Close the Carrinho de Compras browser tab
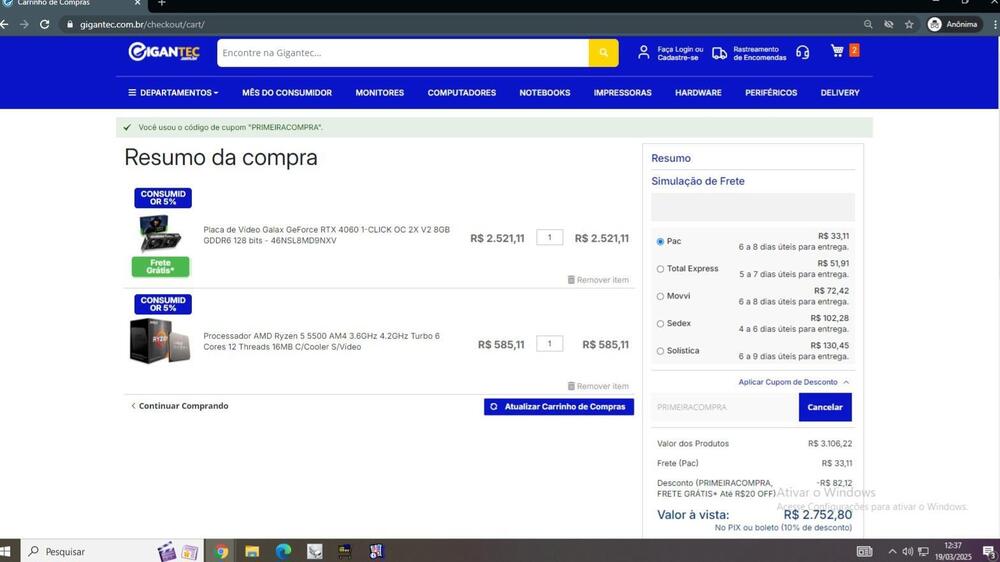Image resolution: width=1000 pixels, height=562 pixels. pos(137,3)
